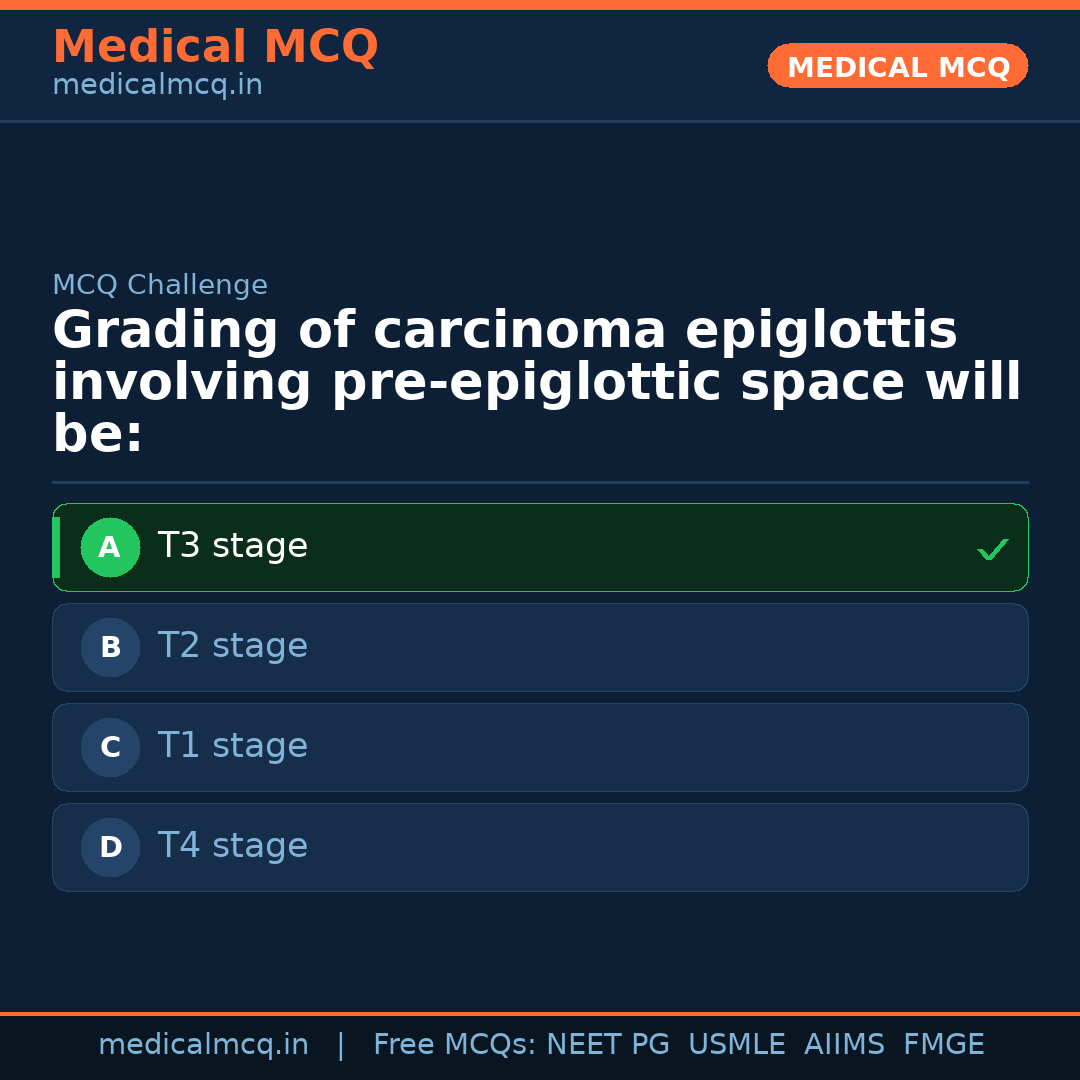Select USMLE in the footer

point(736,1045)
